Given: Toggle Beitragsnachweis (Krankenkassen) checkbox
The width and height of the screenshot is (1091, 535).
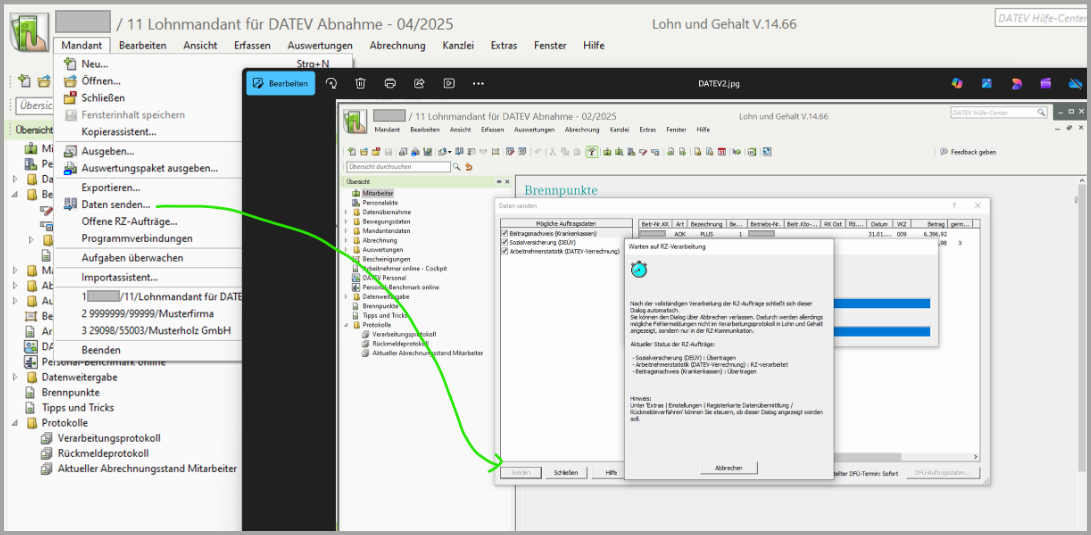Looking at the screenshot, I should coord(505,233).
